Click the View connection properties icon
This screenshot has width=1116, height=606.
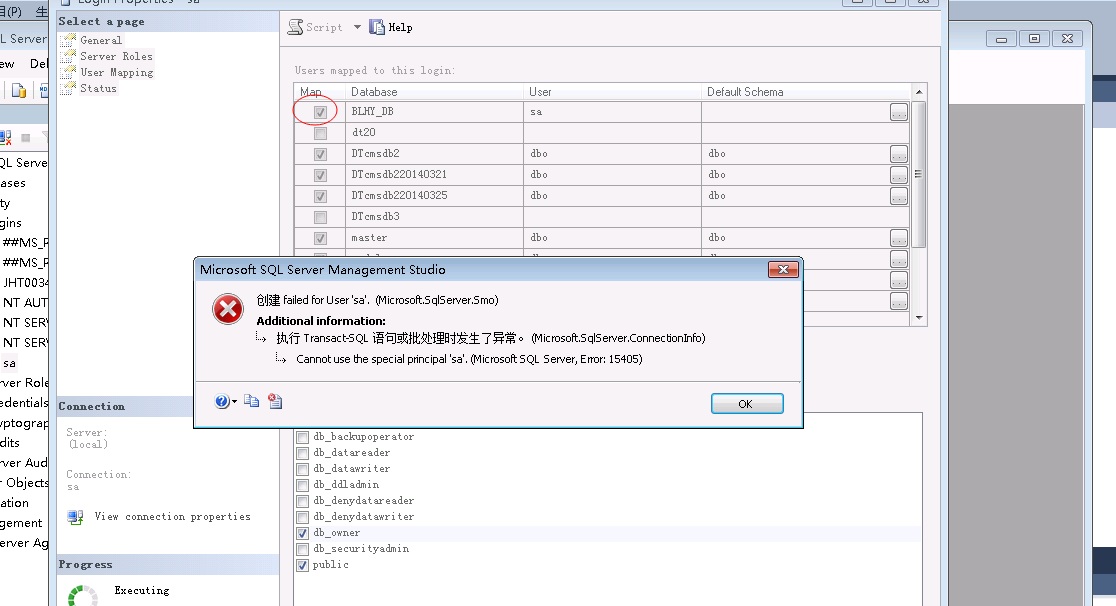[x=75, y=517]
